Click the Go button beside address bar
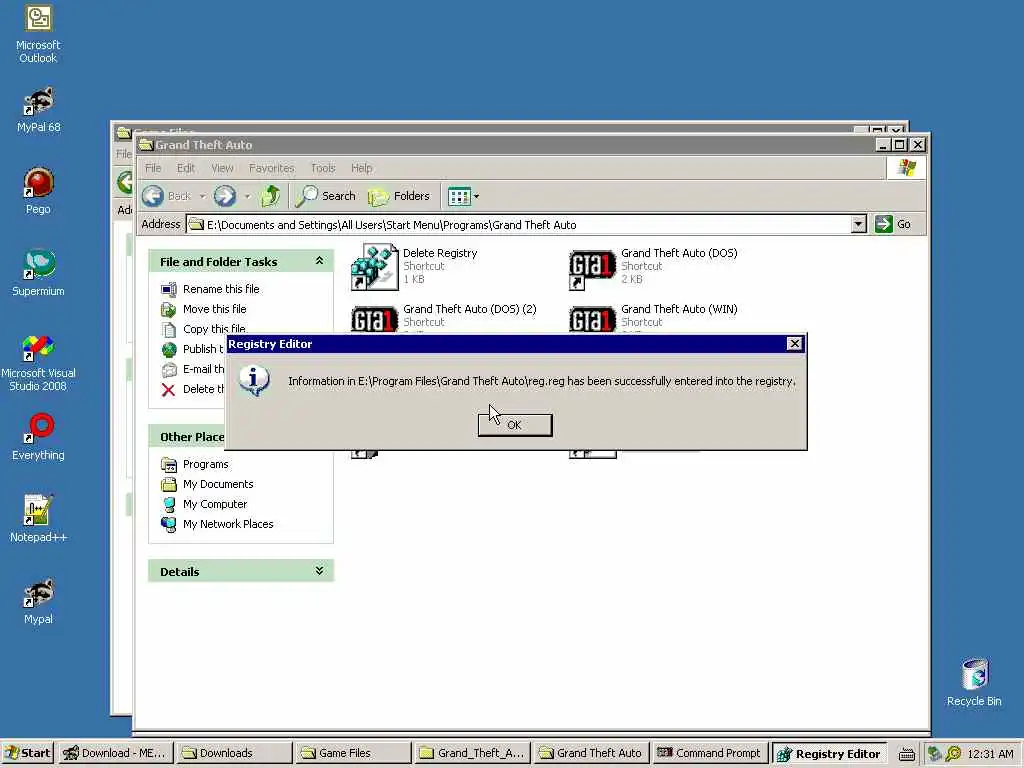Viewport: 1024px width, 768px height. (x=893, y=224)
